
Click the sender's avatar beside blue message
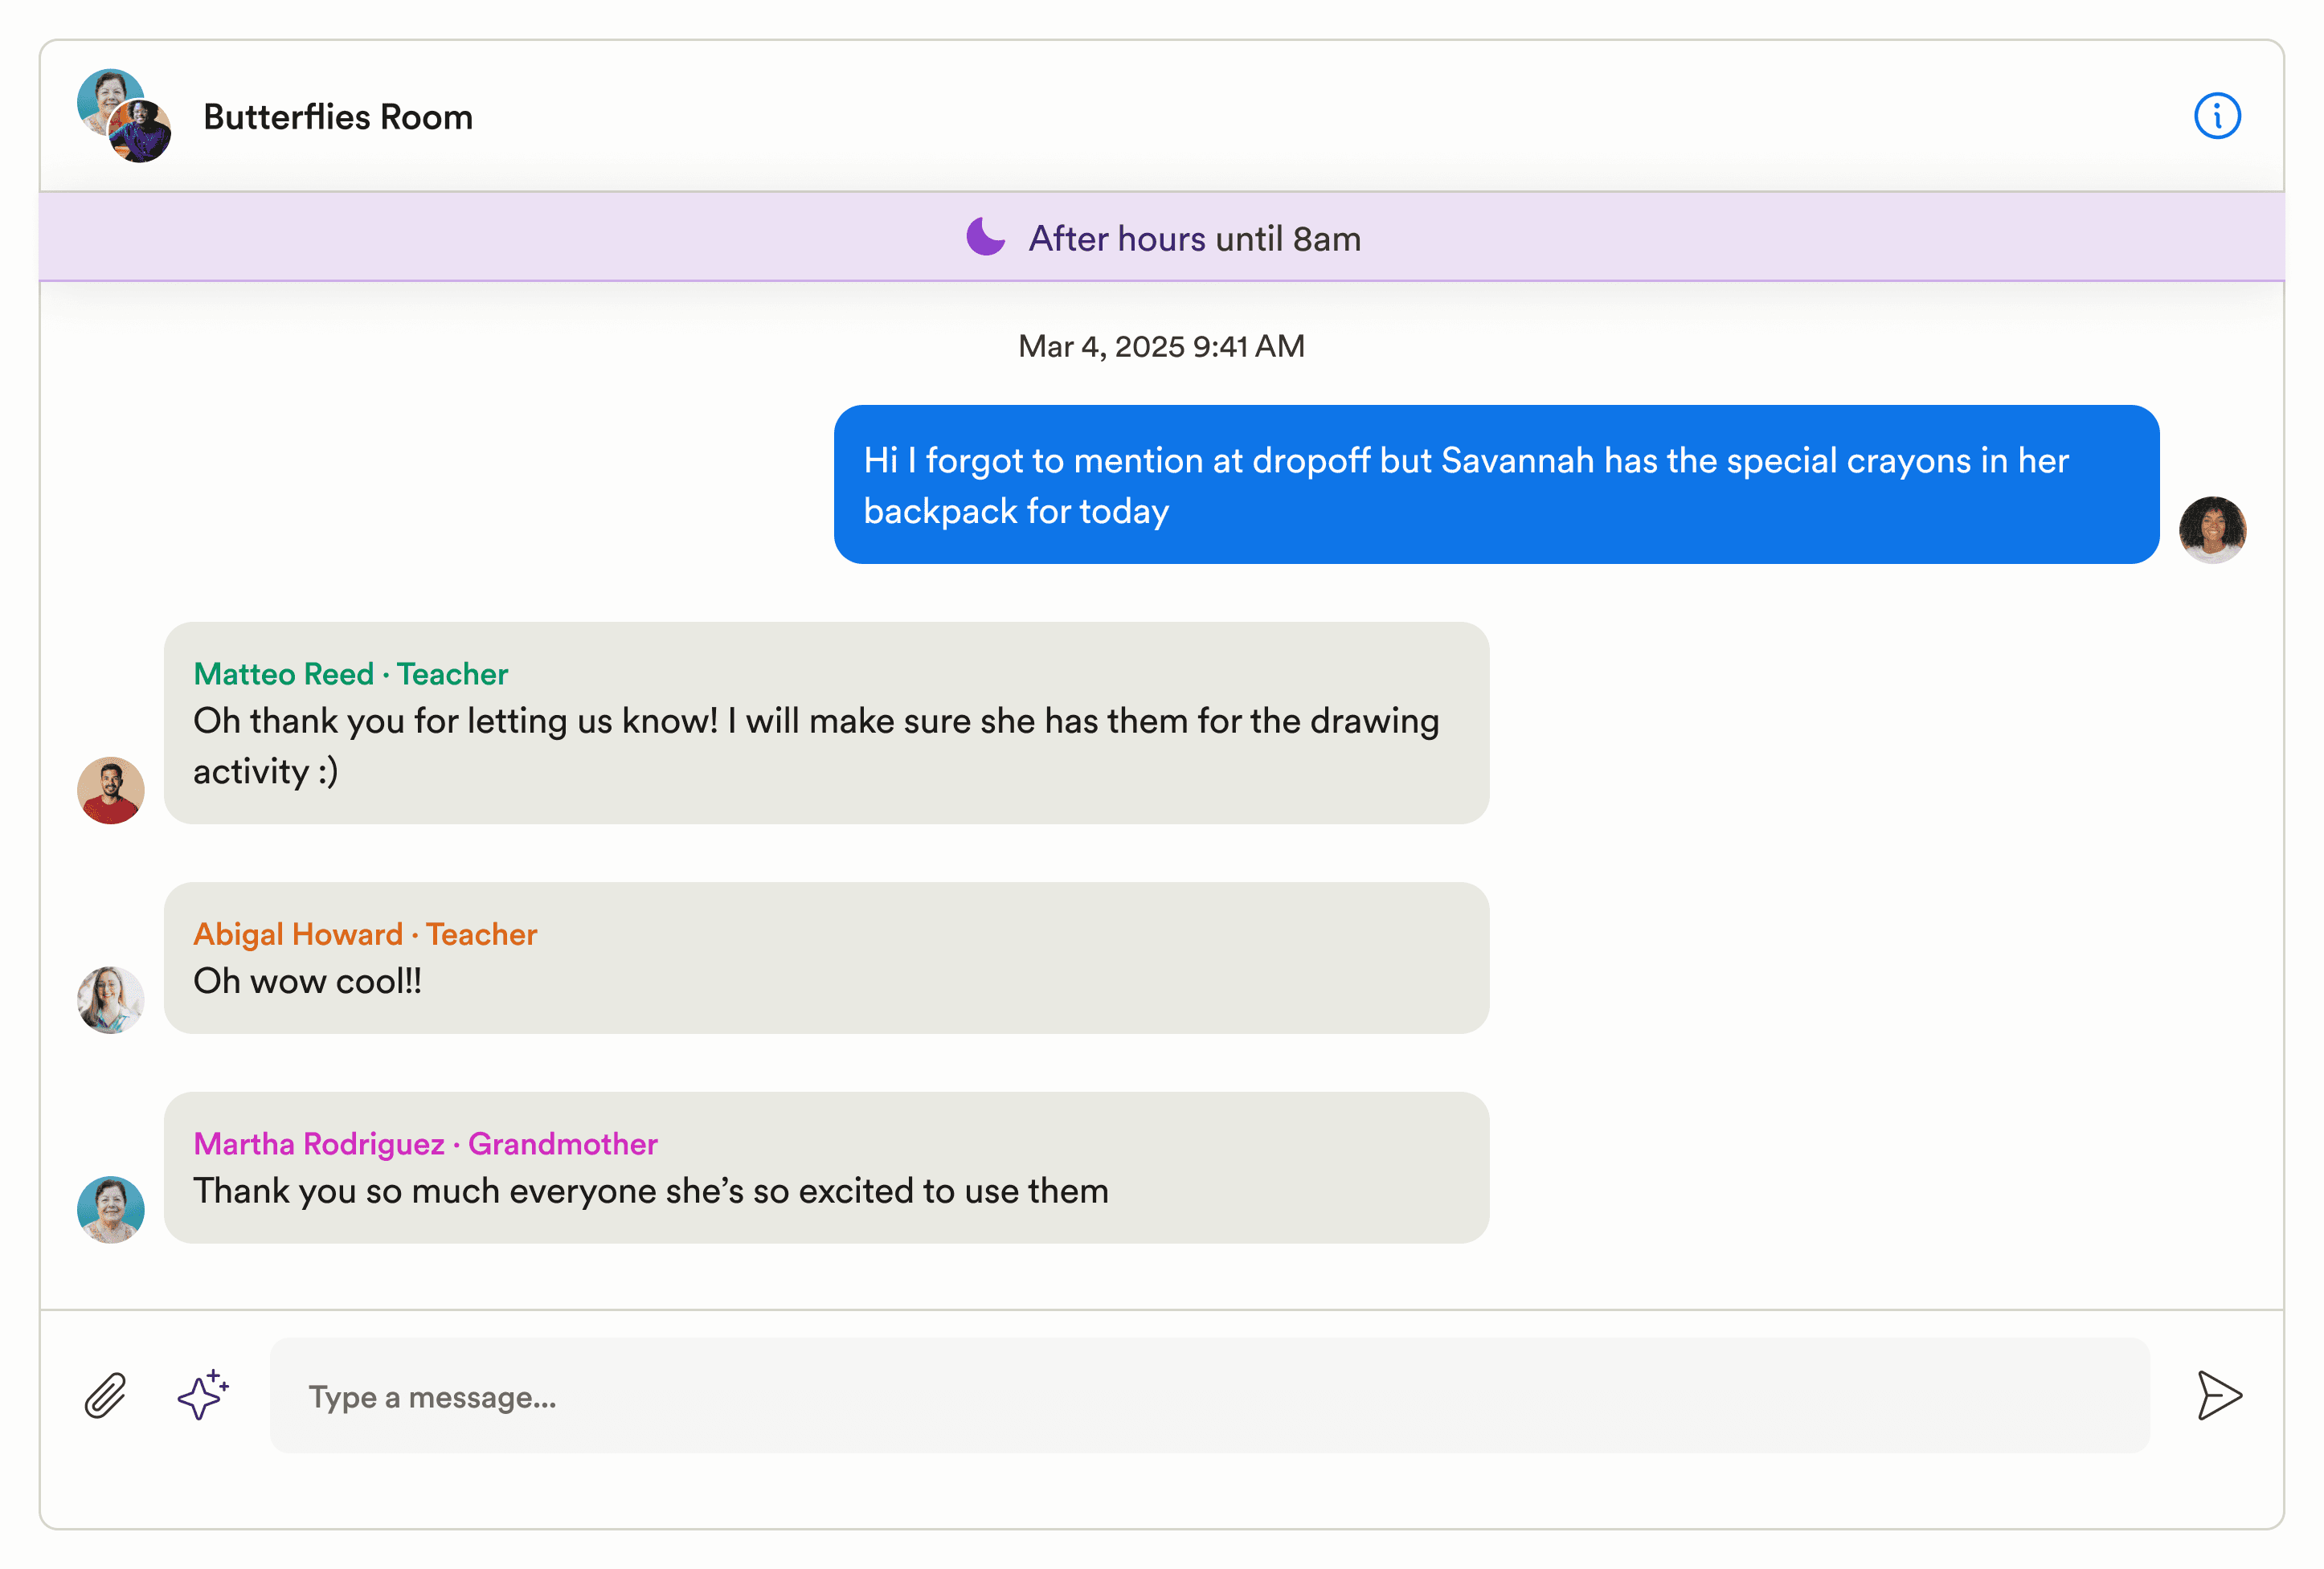click(x=2212, y=529)
